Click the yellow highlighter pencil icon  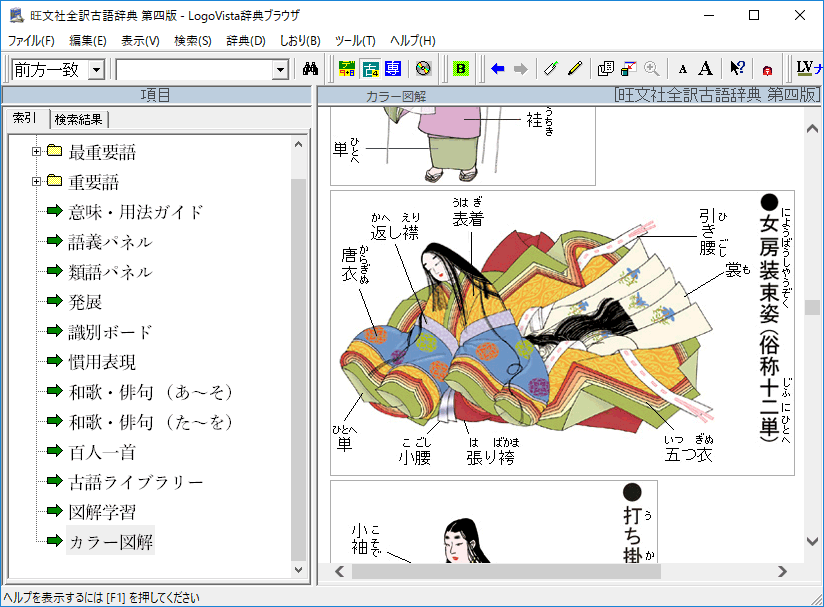click(575, 69)
